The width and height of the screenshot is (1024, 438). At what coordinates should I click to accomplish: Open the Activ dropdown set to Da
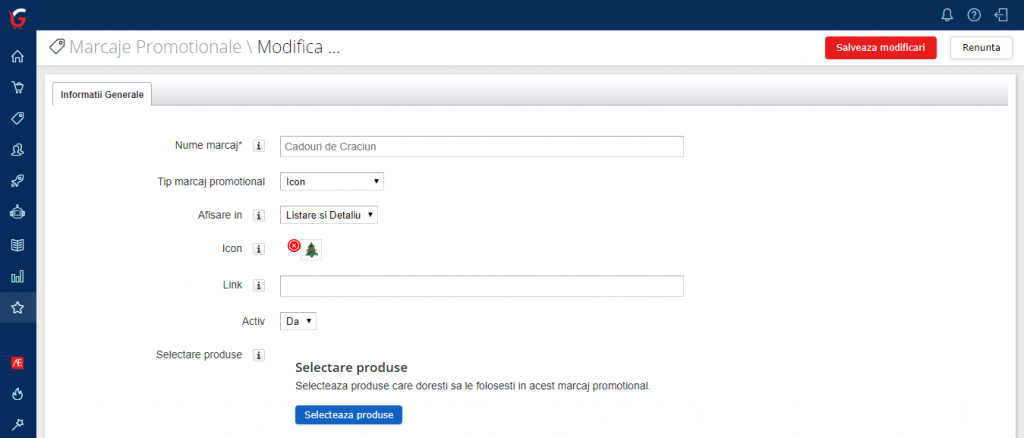point(298,321)
